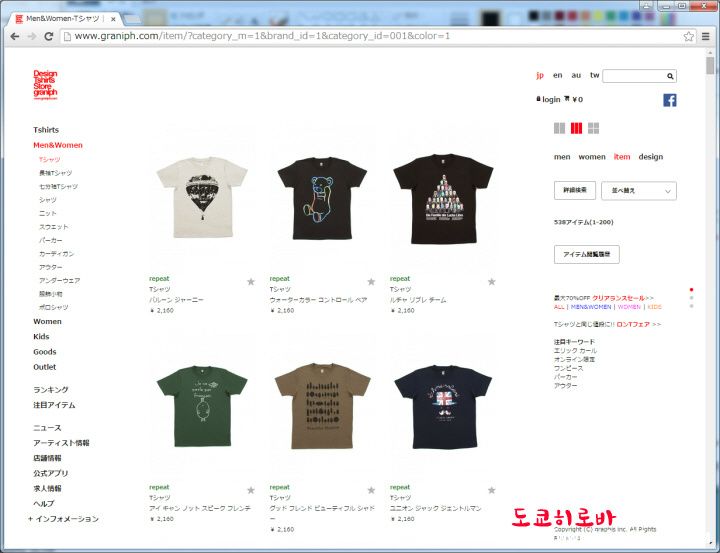Open 店舗情報 page link
Image resolution: width=720 pixels, height=553 pixels.
(47, 458)
